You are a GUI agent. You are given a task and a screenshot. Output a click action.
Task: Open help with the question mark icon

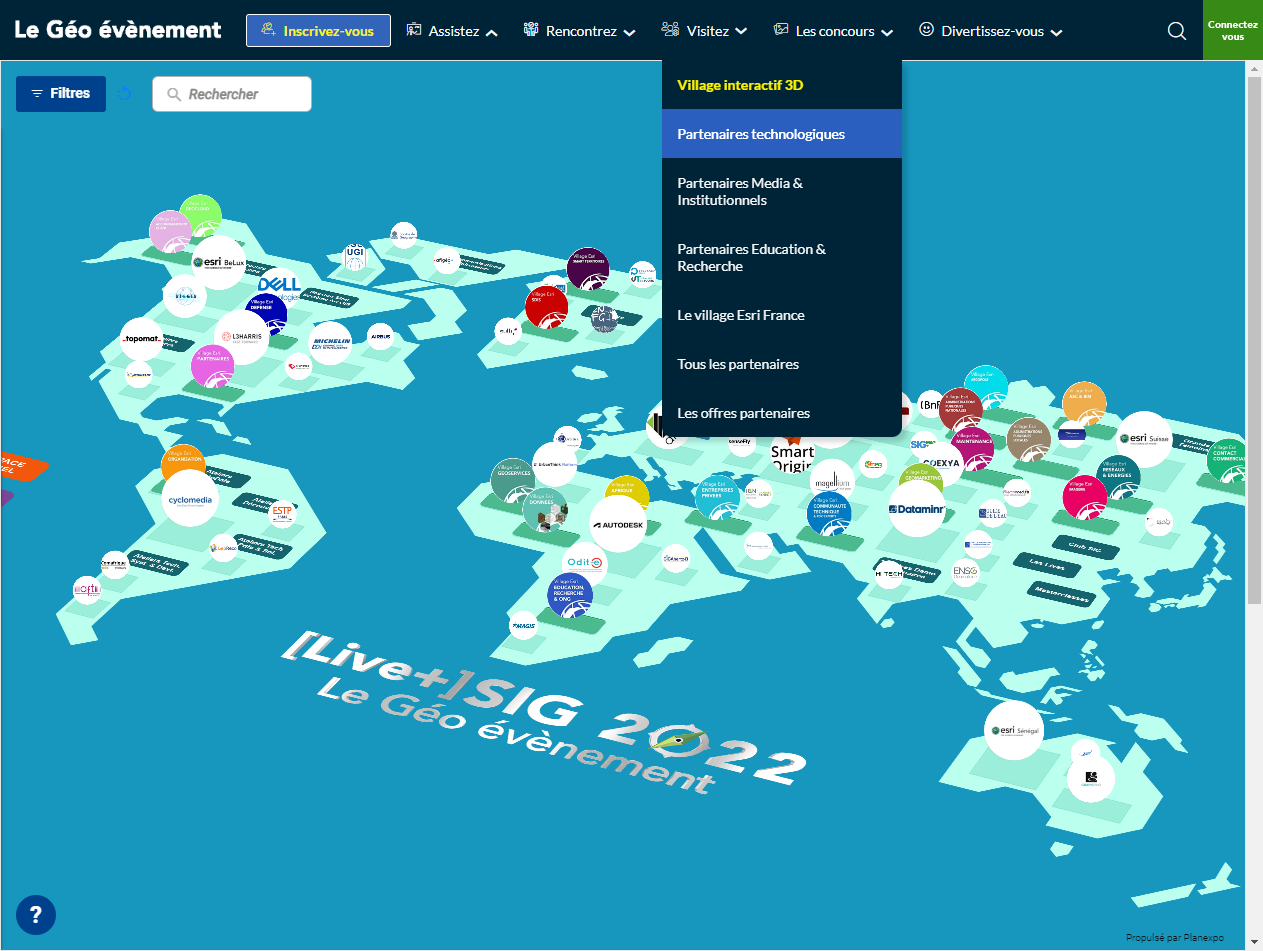click(x=36, y=914)
